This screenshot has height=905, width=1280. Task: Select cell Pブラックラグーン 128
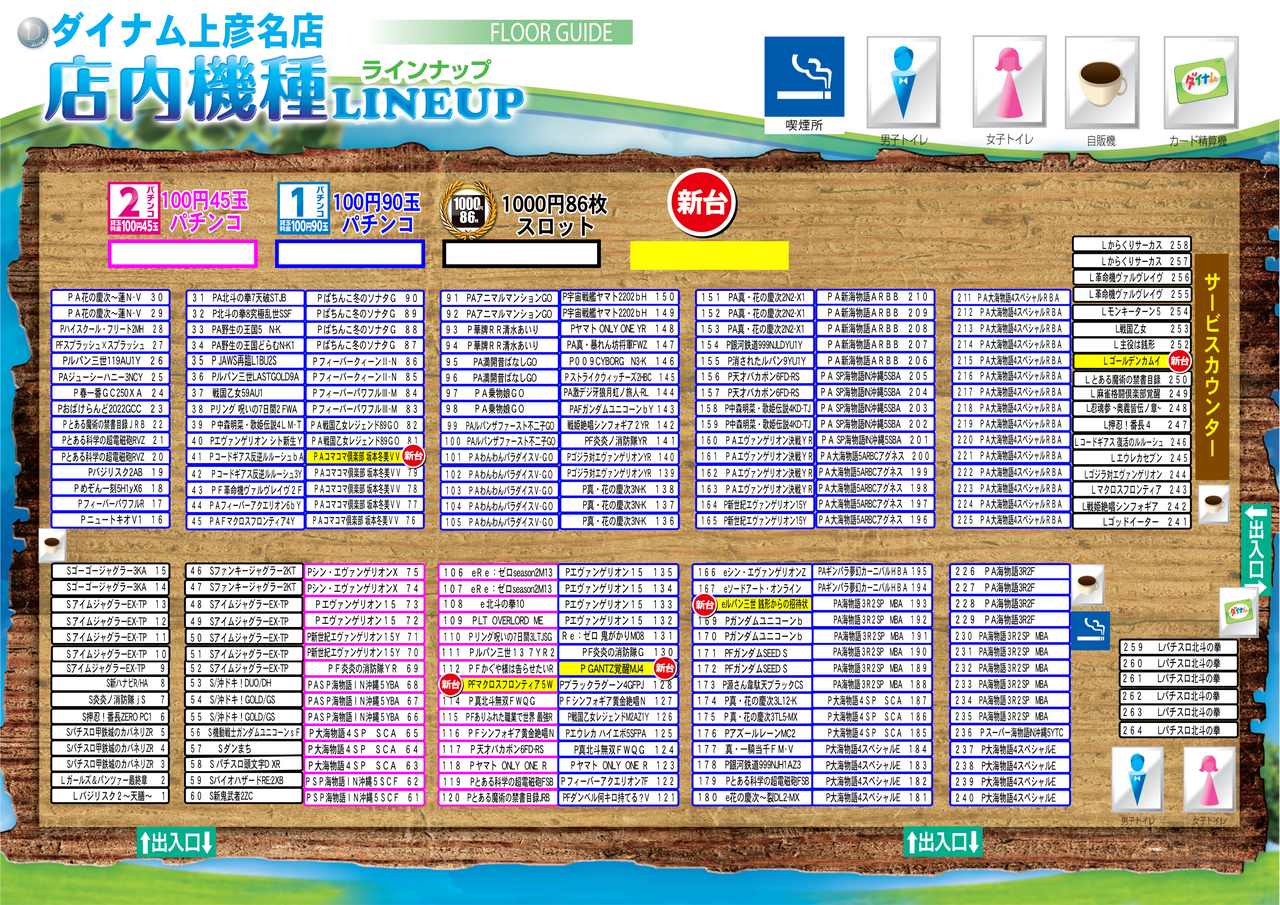(618, 685)
